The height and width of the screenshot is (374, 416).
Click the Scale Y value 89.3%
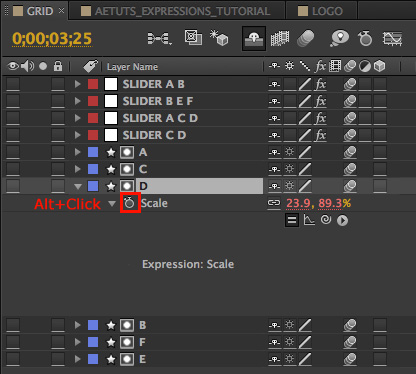(x=334, y=203)
